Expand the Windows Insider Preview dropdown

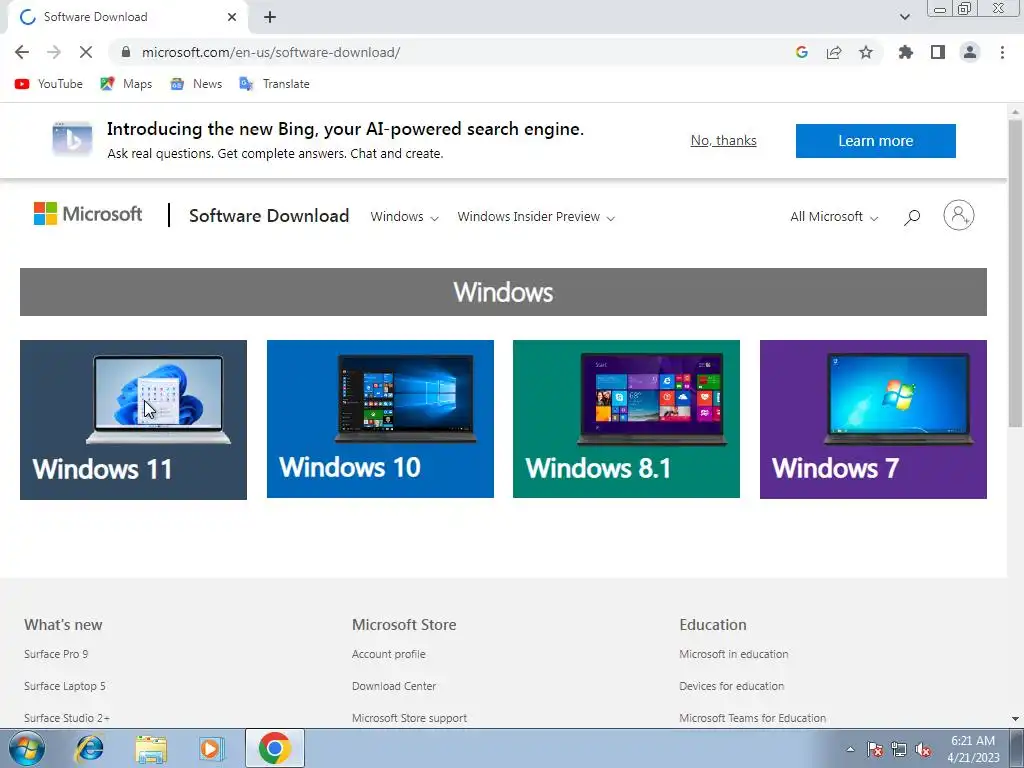tap(536, 217)
